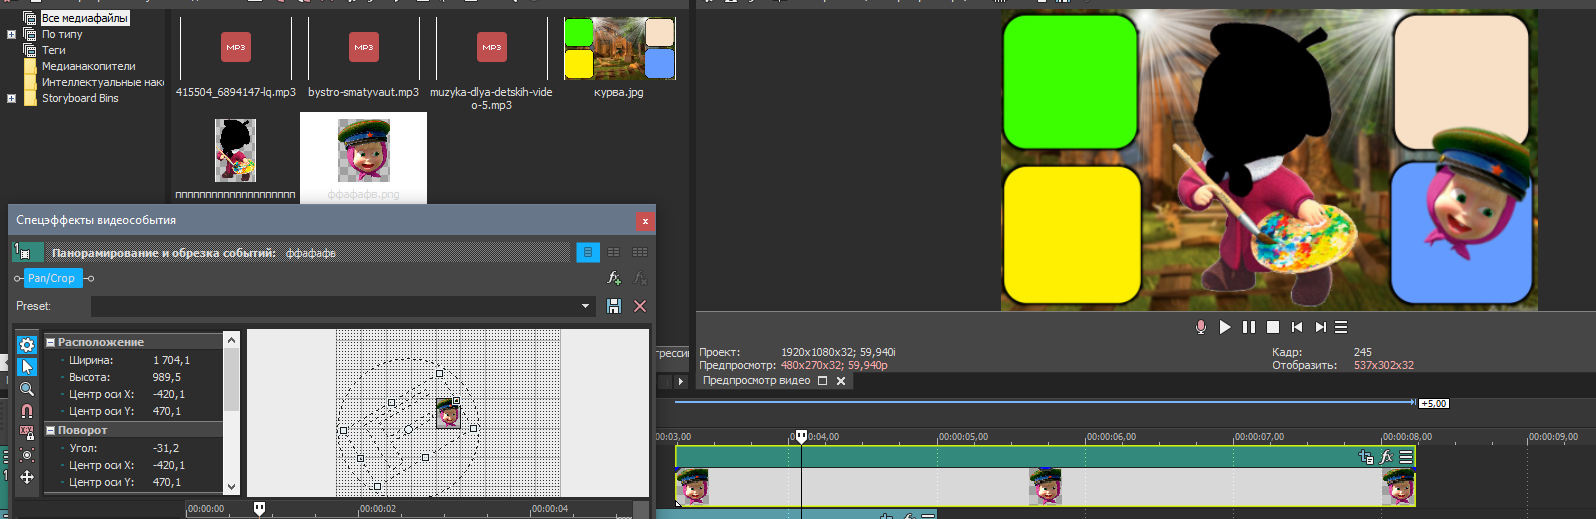Click the green square in preview
1596x519 pixels.
point(1070,82)
